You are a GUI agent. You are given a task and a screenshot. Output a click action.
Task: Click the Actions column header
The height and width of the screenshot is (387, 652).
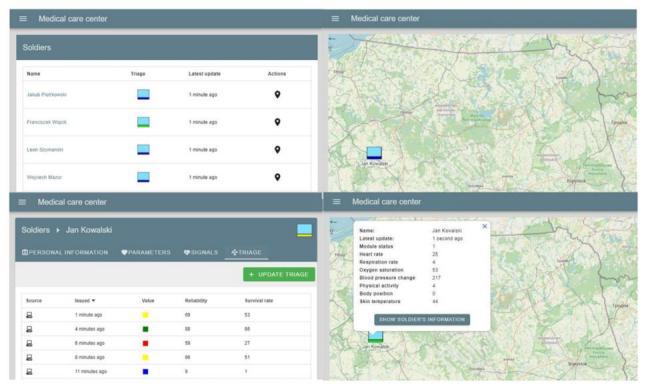pyautogui.click(x=277, y=74)
